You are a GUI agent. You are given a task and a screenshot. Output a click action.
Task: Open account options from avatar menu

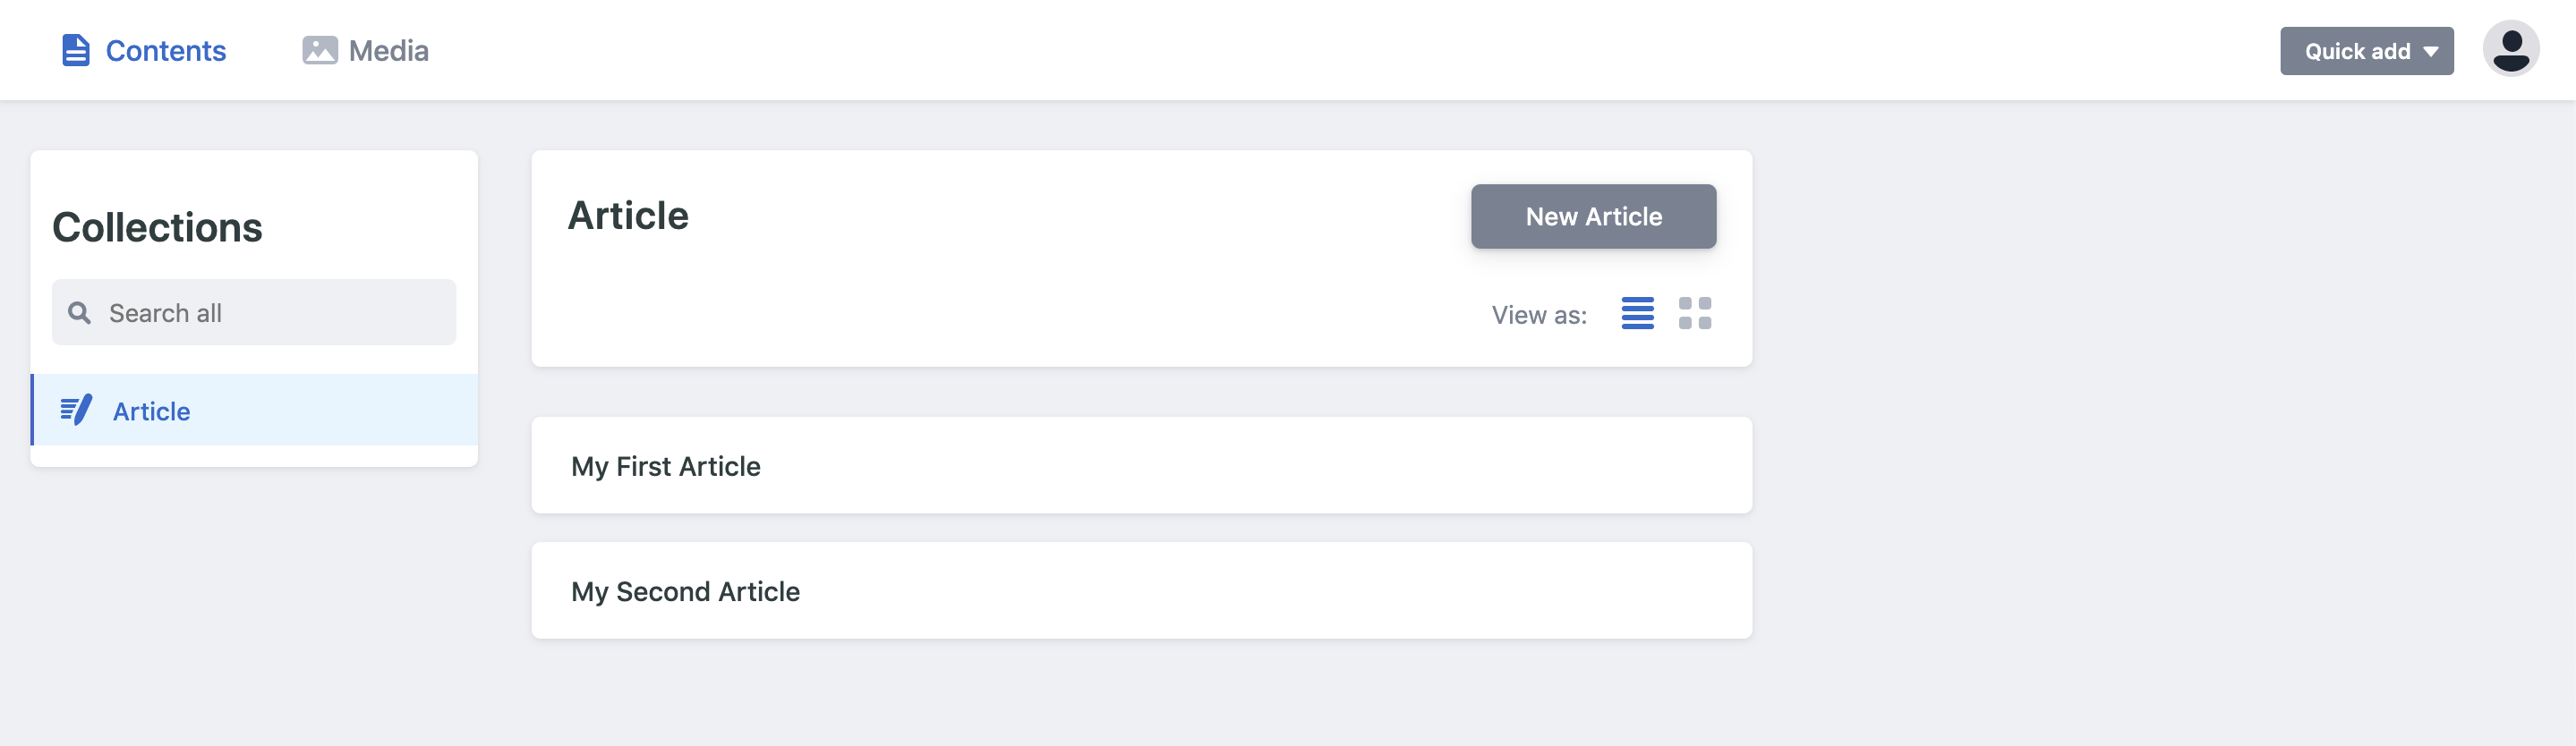(x=2511, y=49)
